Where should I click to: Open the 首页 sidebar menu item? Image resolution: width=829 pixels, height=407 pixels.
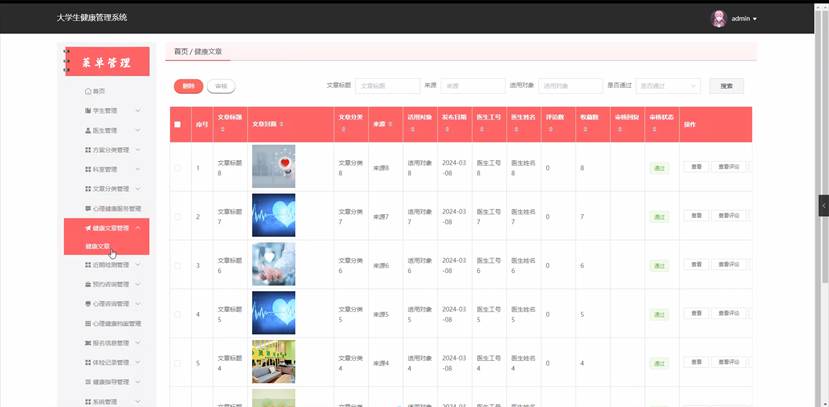click(106, 91)
